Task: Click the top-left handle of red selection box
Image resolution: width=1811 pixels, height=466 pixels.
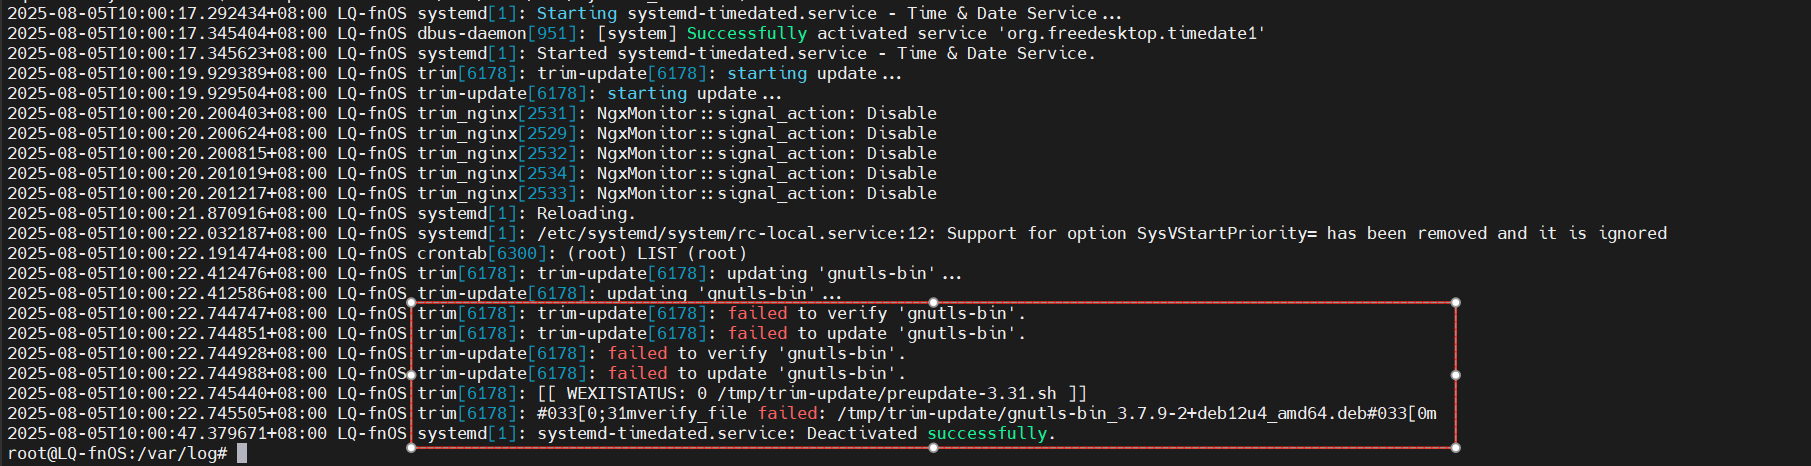Action: click(x=411, y=302)
